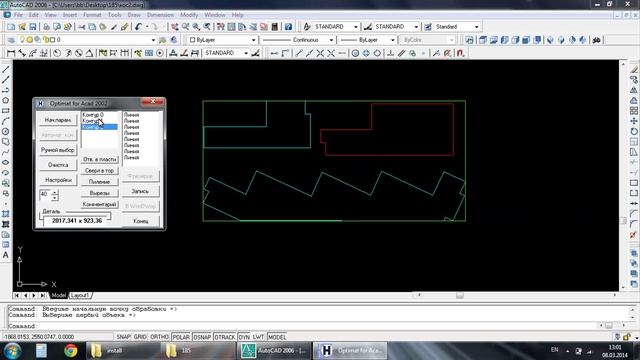Click the Cut scissors icon
Screen dimensions: 640x360
82,27
